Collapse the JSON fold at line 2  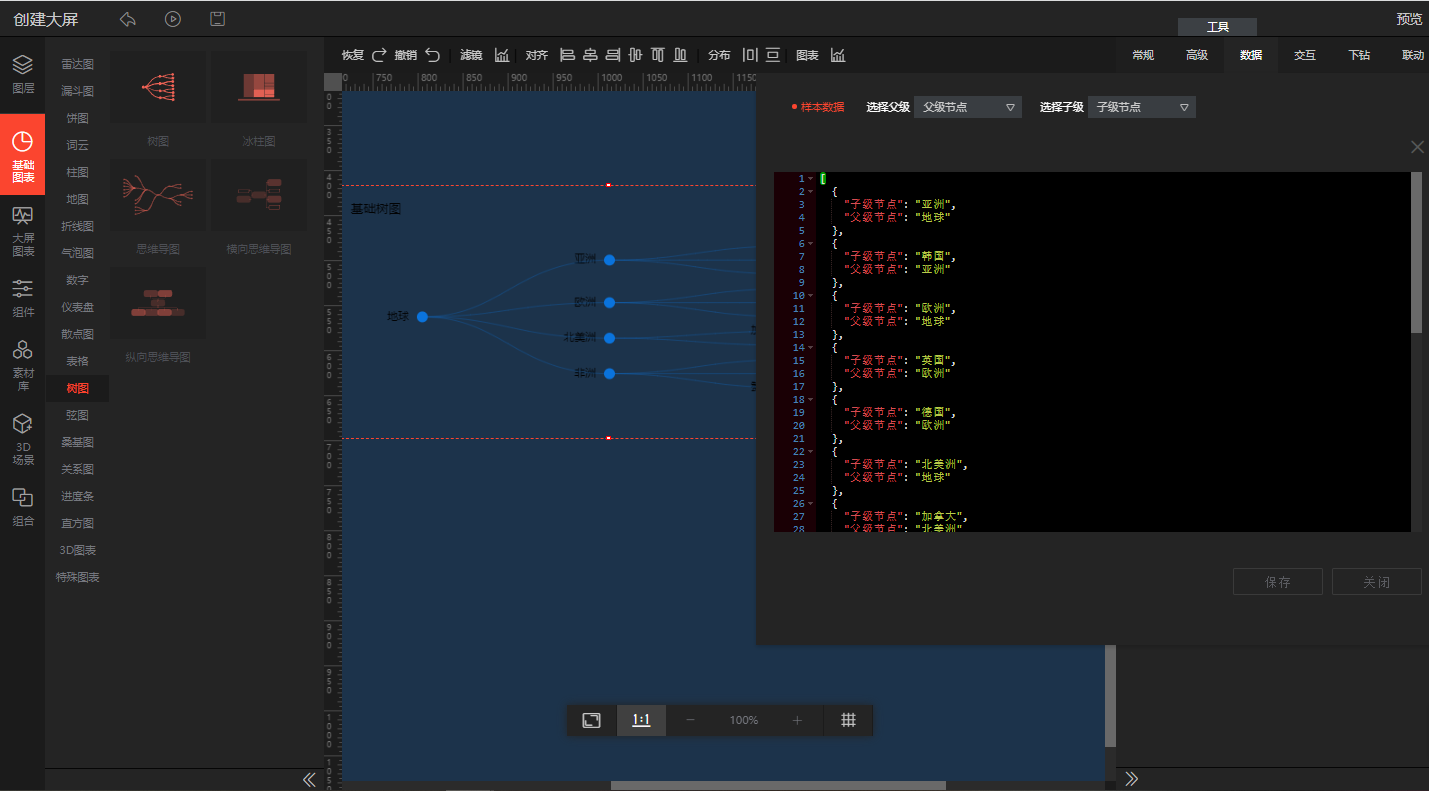(x=810, y=192)
